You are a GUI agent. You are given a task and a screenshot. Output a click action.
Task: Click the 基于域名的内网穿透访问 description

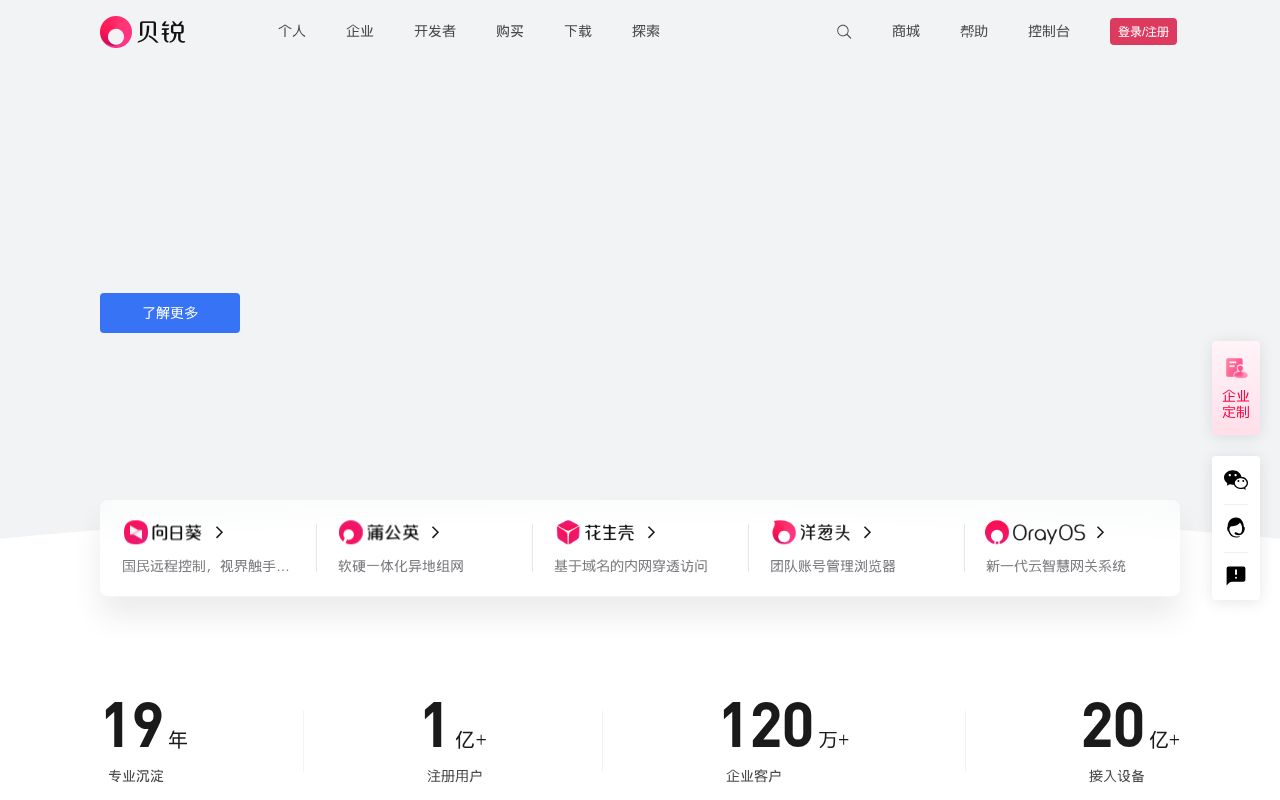[631, 566]
